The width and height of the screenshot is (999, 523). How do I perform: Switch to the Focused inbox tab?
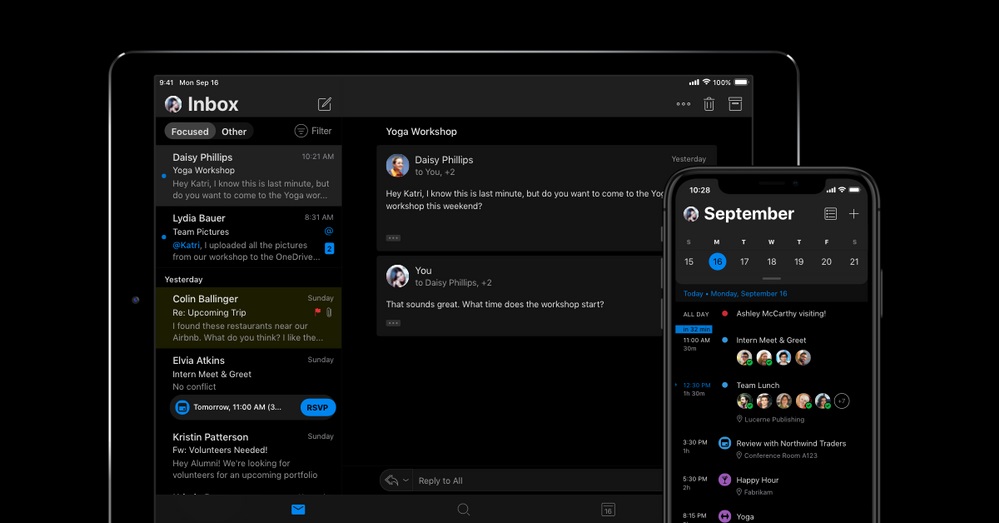[x=189, y=131]
